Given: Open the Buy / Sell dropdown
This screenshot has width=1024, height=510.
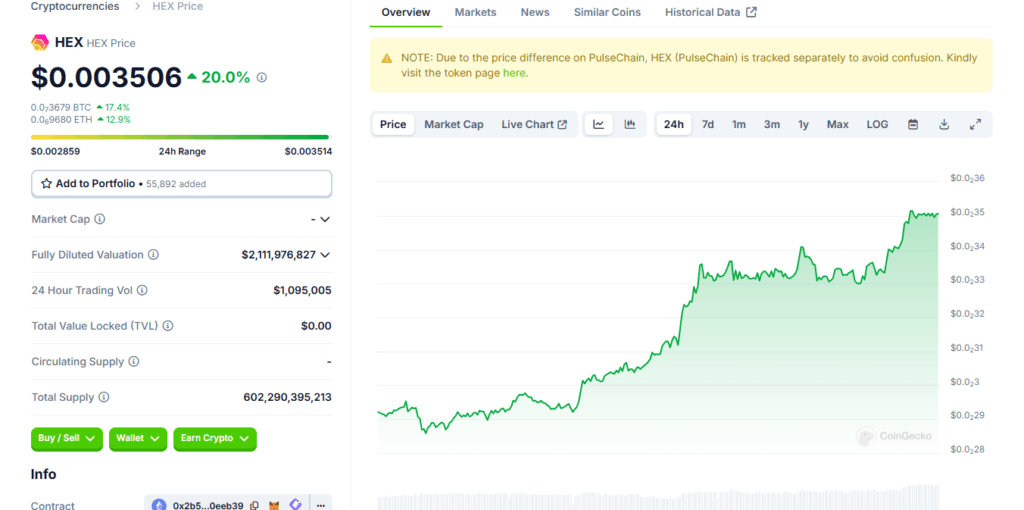Looking at the screenshot, I should pyautogui.click(x=67, y=439).
